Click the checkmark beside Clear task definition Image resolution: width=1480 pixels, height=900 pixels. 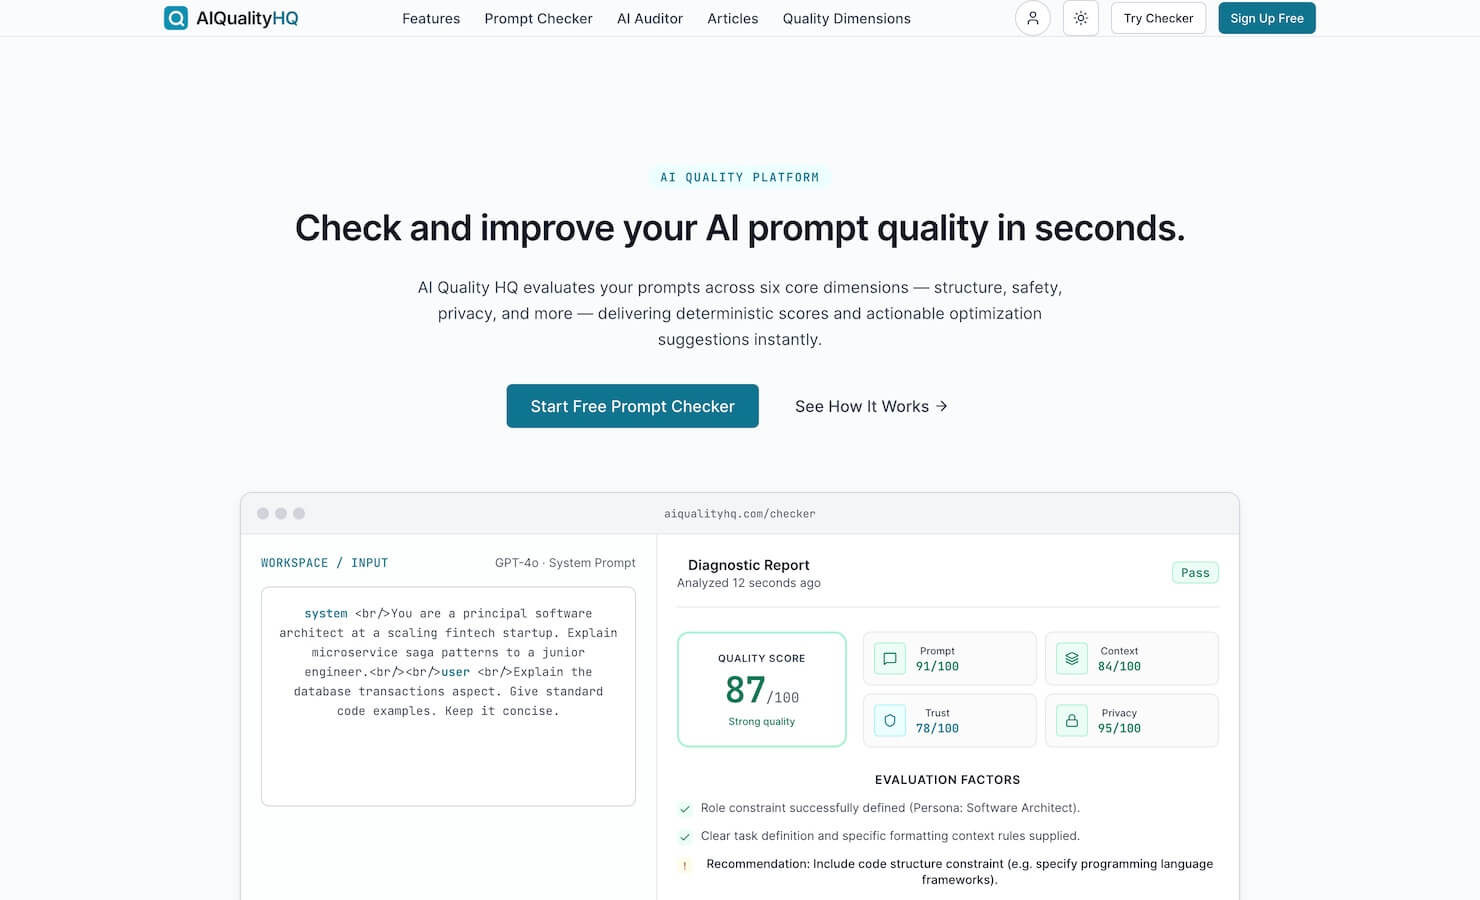[685, 837]
